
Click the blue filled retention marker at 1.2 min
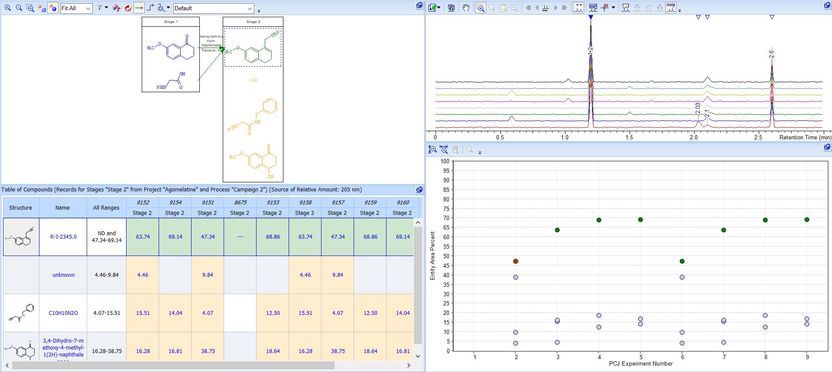(x=591, y=18)
